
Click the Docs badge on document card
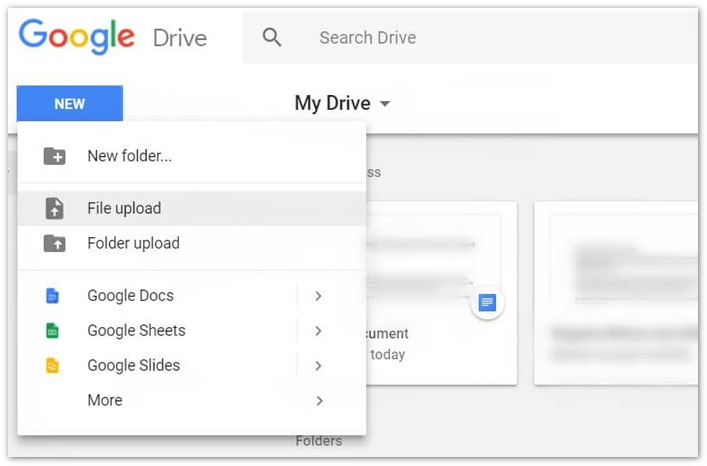tap(487, 302)
